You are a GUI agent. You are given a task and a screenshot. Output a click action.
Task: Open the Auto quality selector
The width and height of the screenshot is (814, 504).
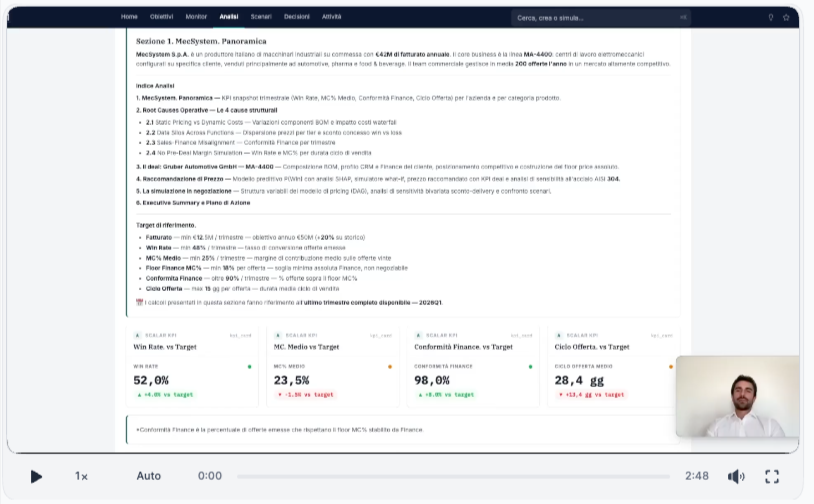[148, 476]
